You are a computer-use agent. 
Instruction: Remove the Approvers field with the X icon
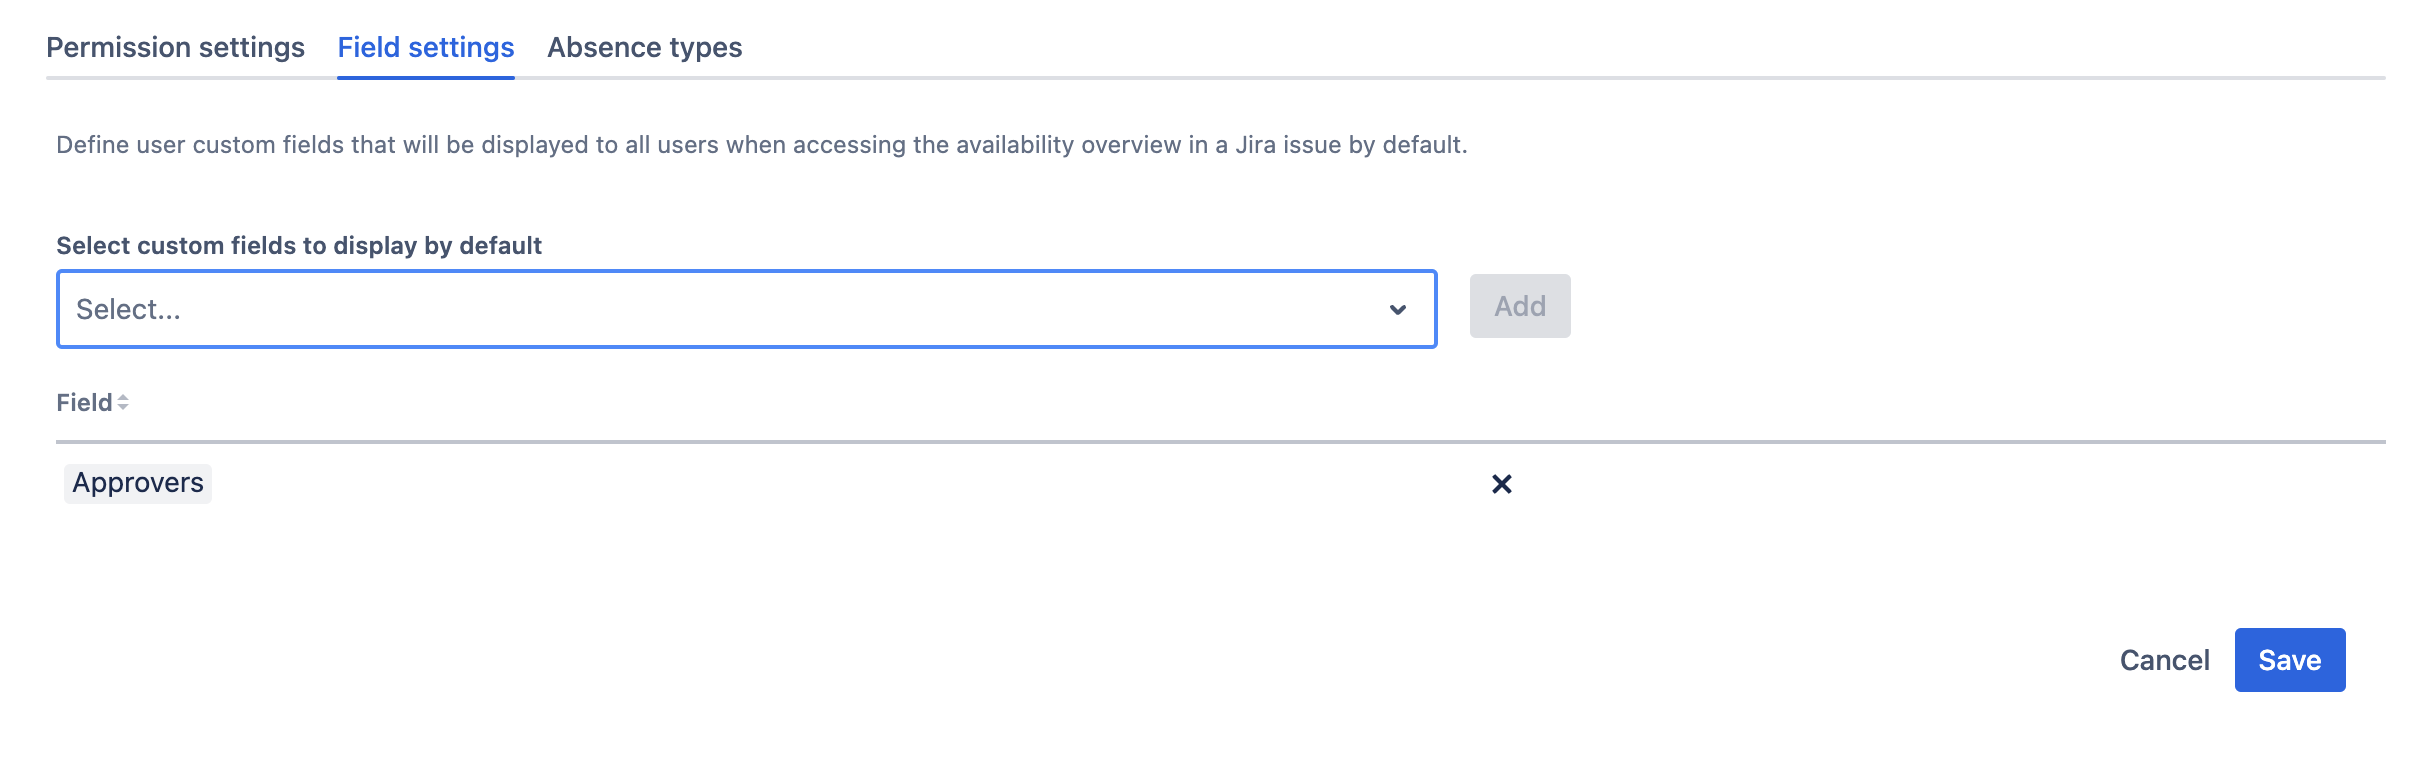(1501, 484)
